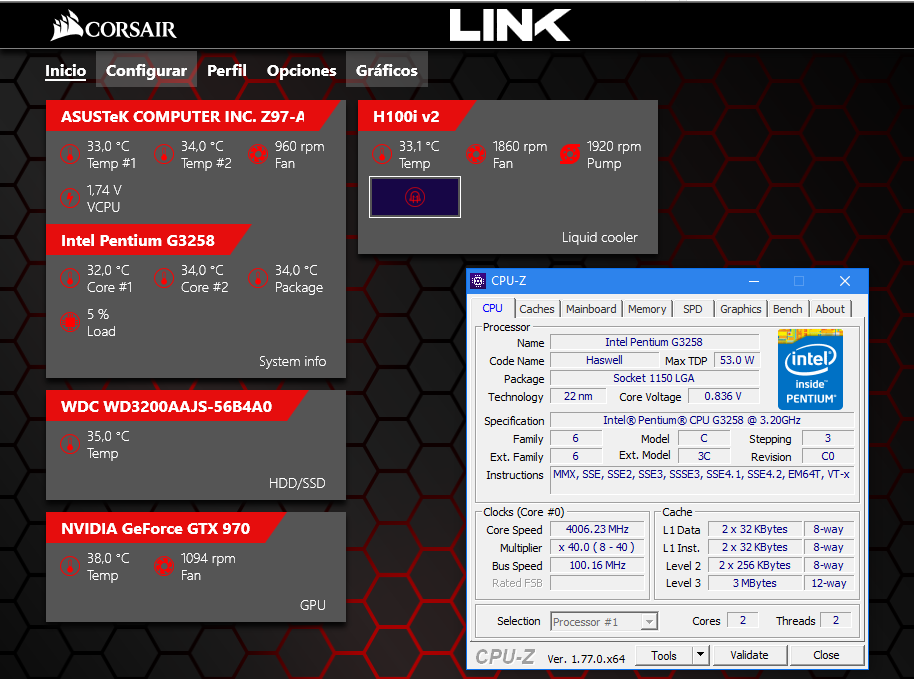Minimize the CPU-Z window
This screenshot has height=679, width=914.
click(x=754, y=281)
